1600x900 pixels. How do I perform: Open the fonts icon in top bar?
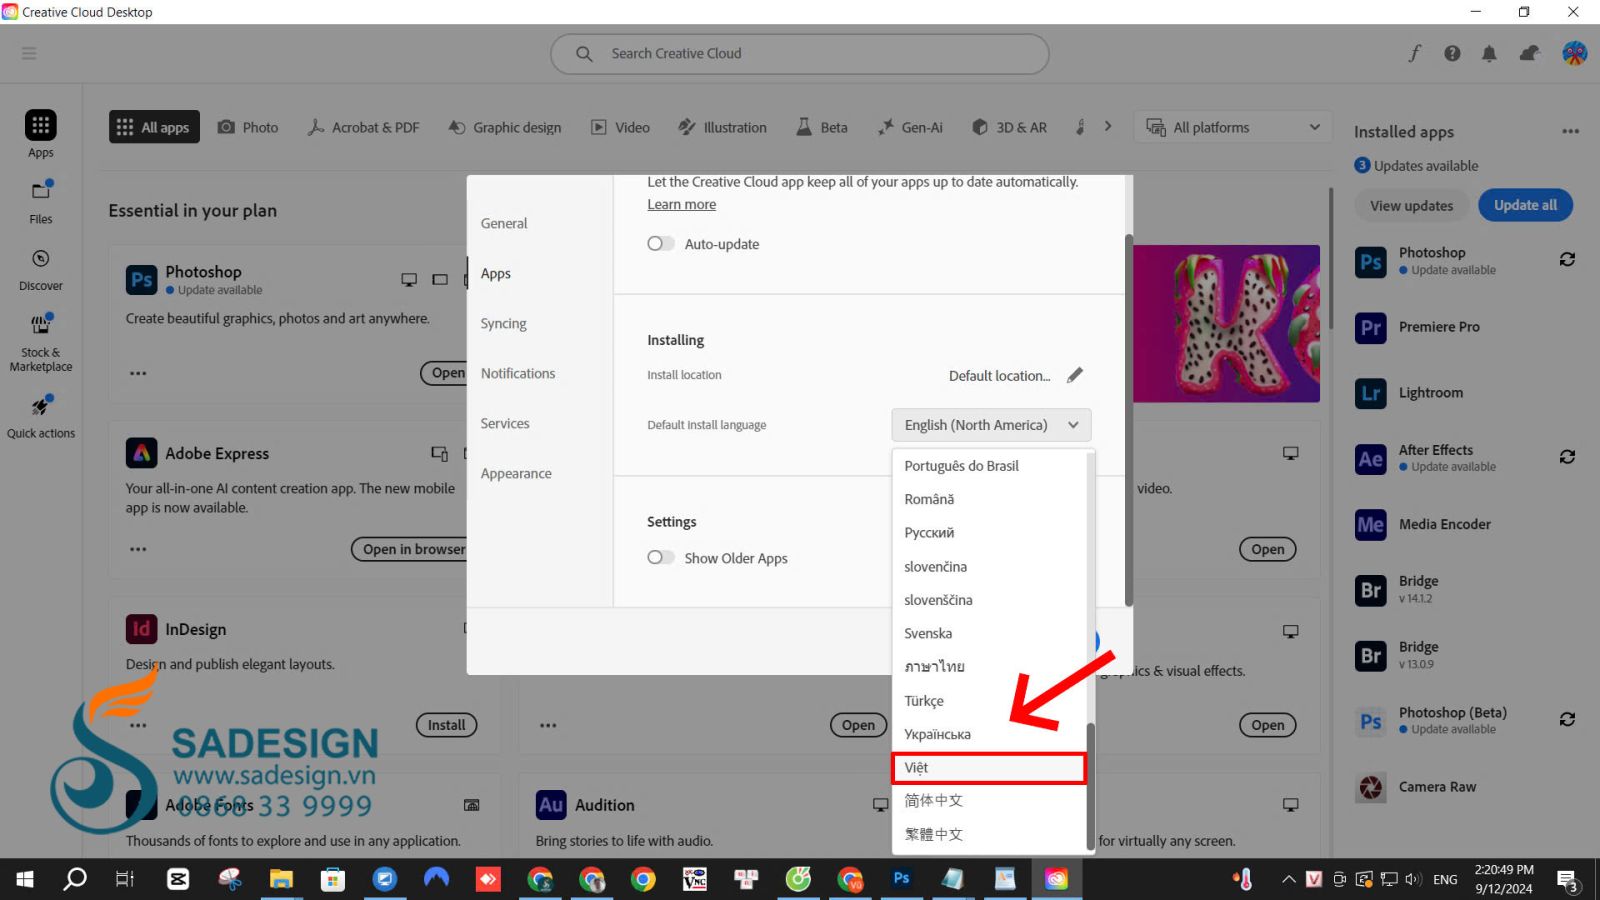(1414, 53)
